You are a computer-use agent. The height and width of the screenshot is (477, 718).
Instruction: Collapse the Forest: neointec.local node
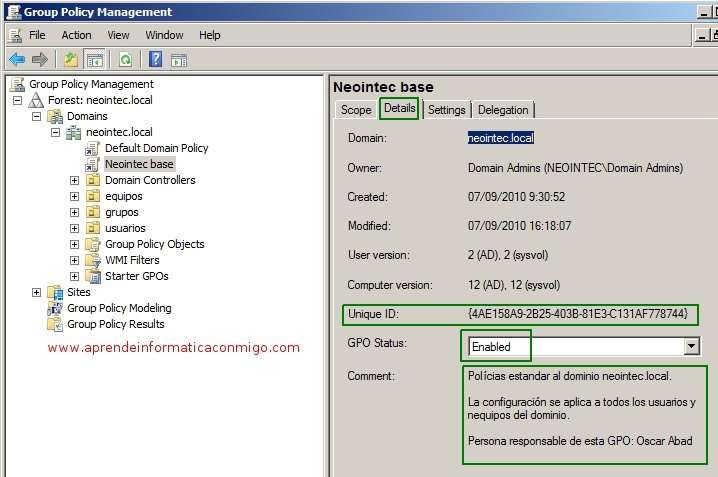pyautogui.click(x=17, y=100)
